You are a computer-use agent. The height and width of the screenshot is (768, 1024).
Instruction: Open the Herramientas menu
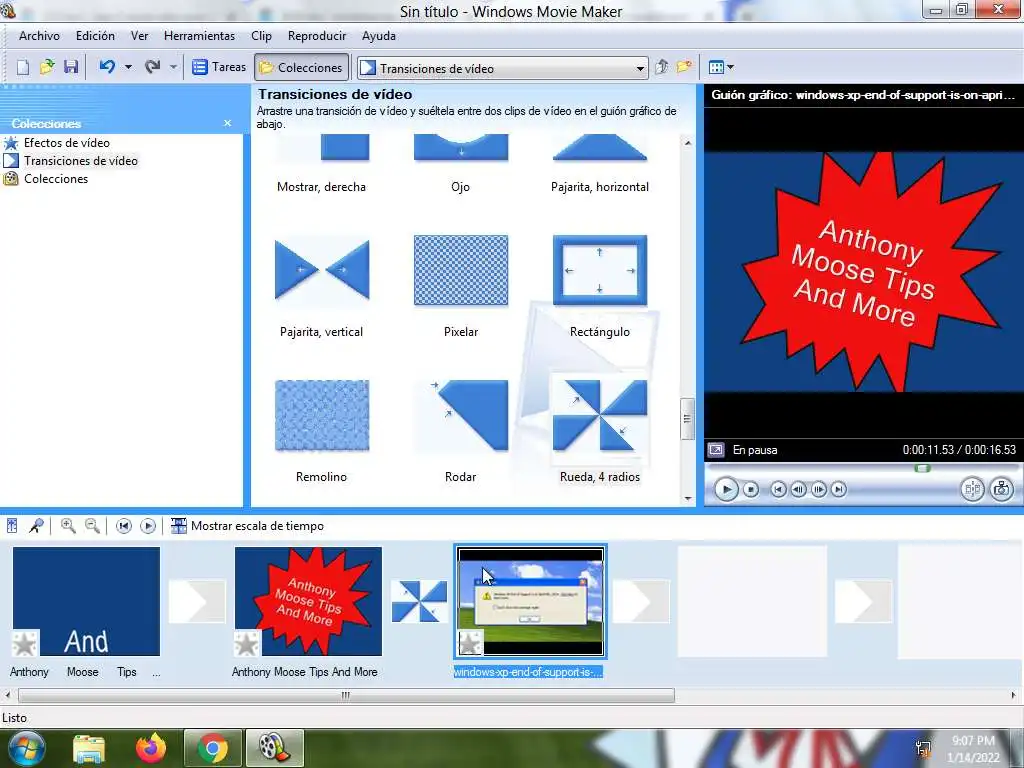click(x=199, y=36)
